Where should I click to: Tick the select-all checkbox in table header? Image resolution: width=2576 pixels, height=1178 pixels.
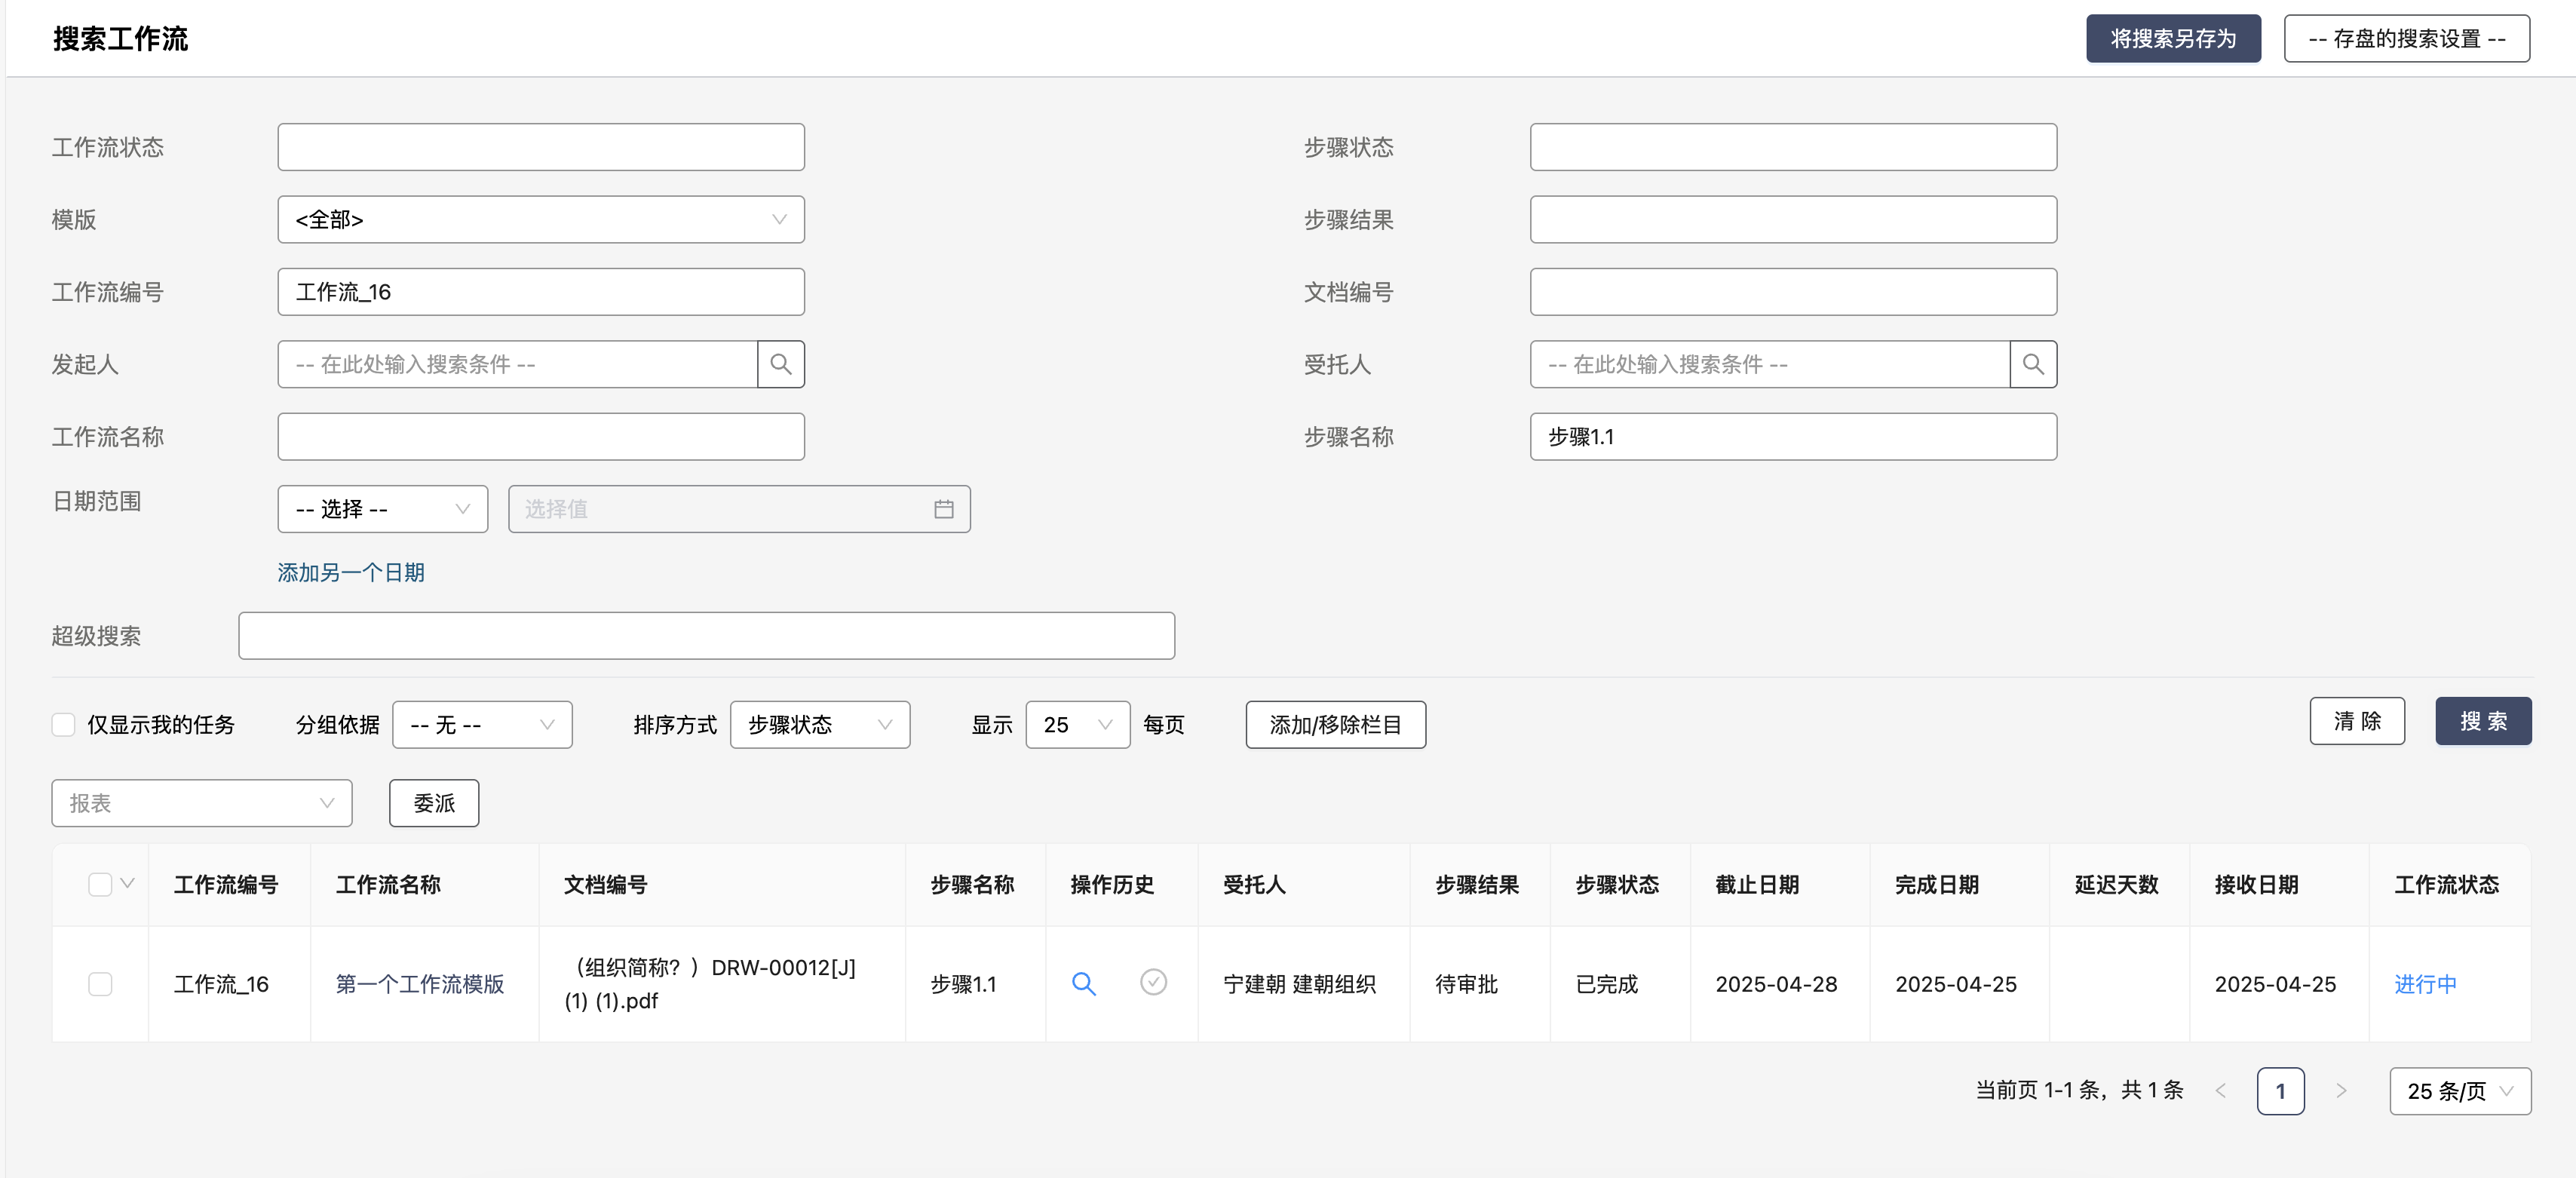click(x=100, y=884)
